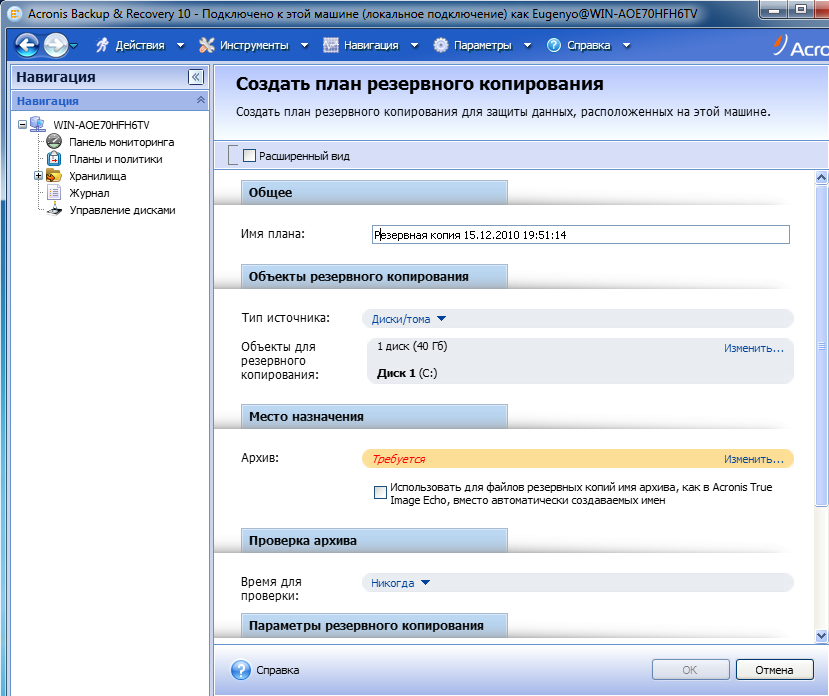The image size is (829, 696).
Task: Expand the Хранилища tree node
Action: coord(38,176)
